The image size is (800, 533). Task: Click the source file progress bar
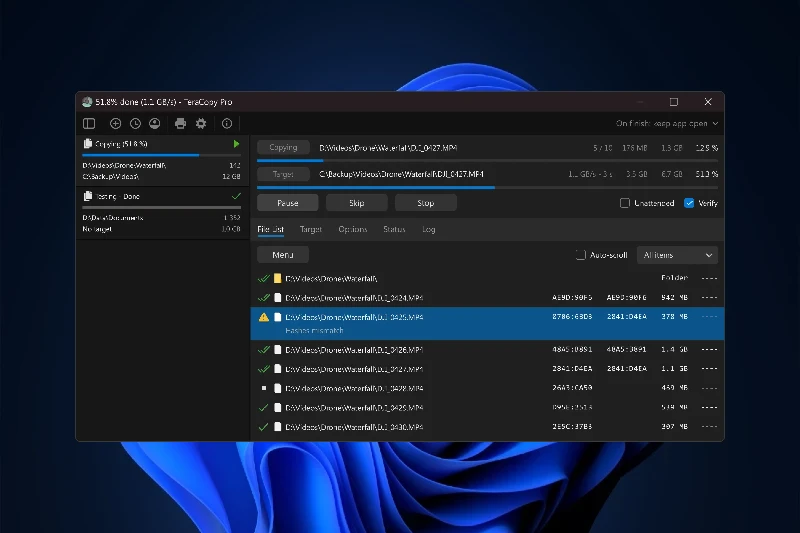click(x=487, y=161)
